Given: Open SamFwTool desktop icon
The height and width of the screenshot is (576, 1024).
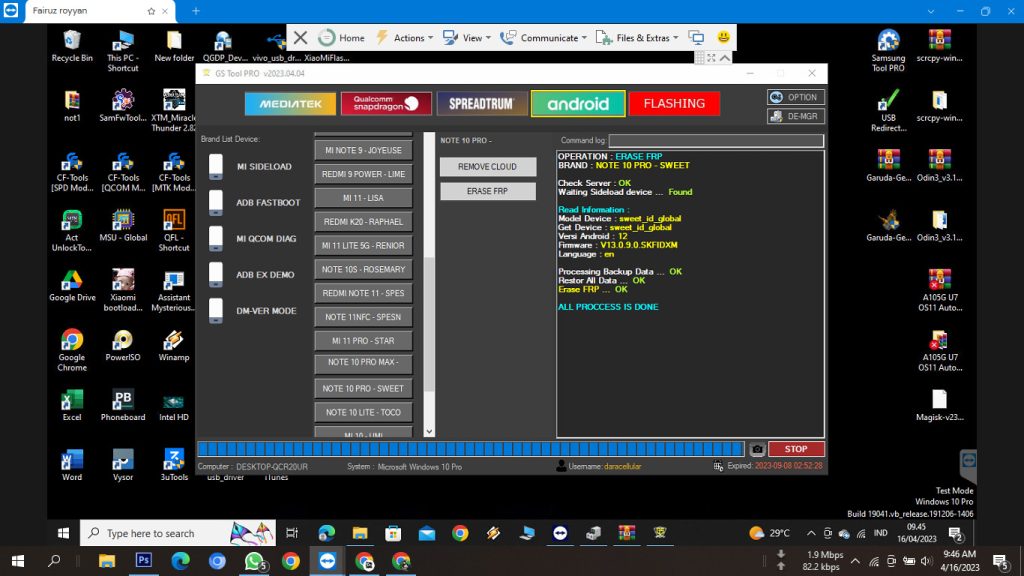Looking at the screenshot, I should click(x=123, y=106).
